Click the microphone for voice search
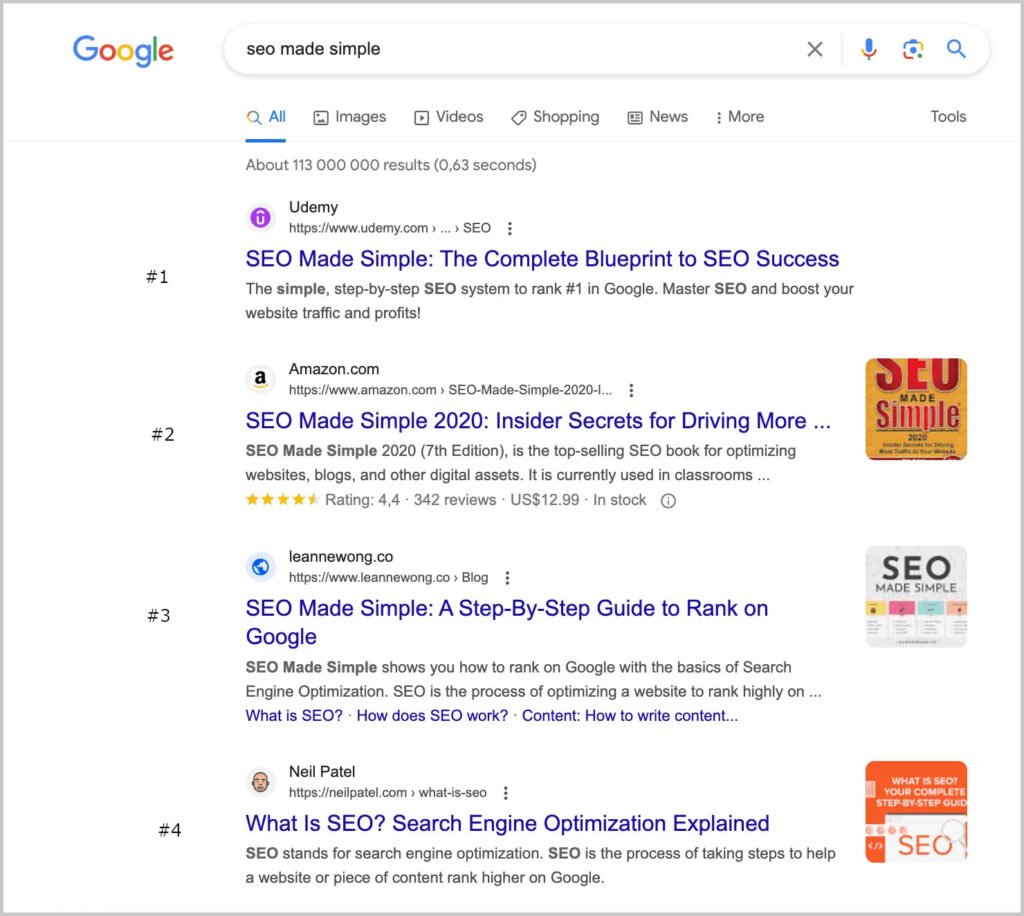 [868, 48]
